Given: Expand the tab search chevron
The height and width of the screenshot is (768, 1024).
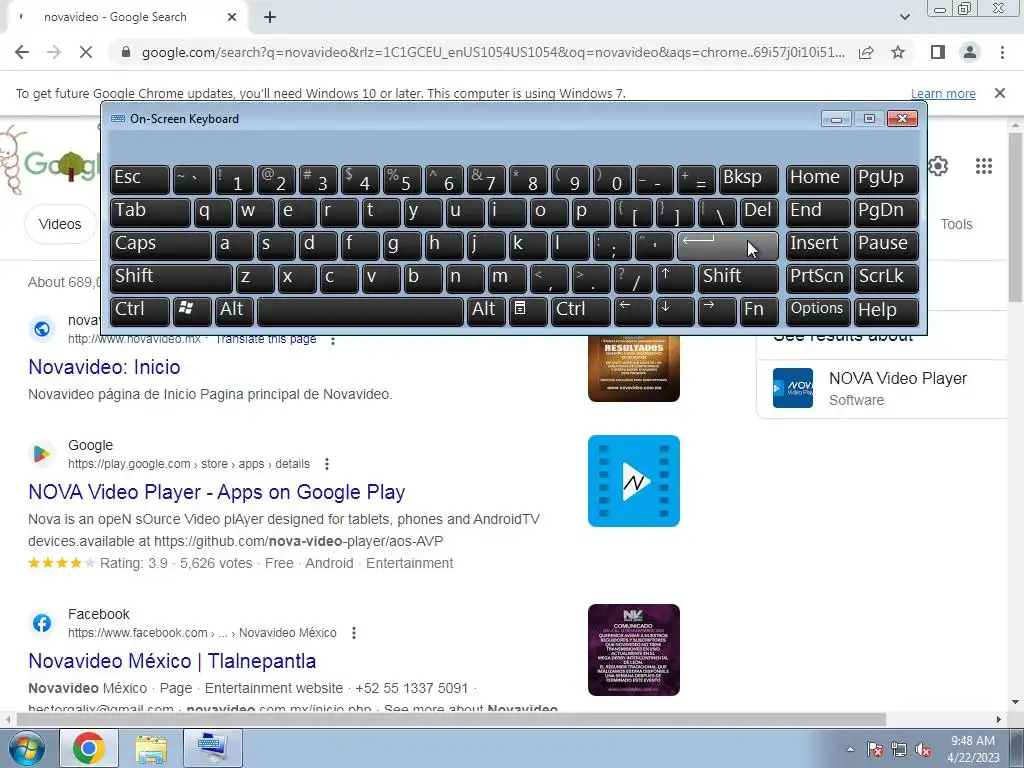Looking at the screenshot, I should (x=904, y=17).
